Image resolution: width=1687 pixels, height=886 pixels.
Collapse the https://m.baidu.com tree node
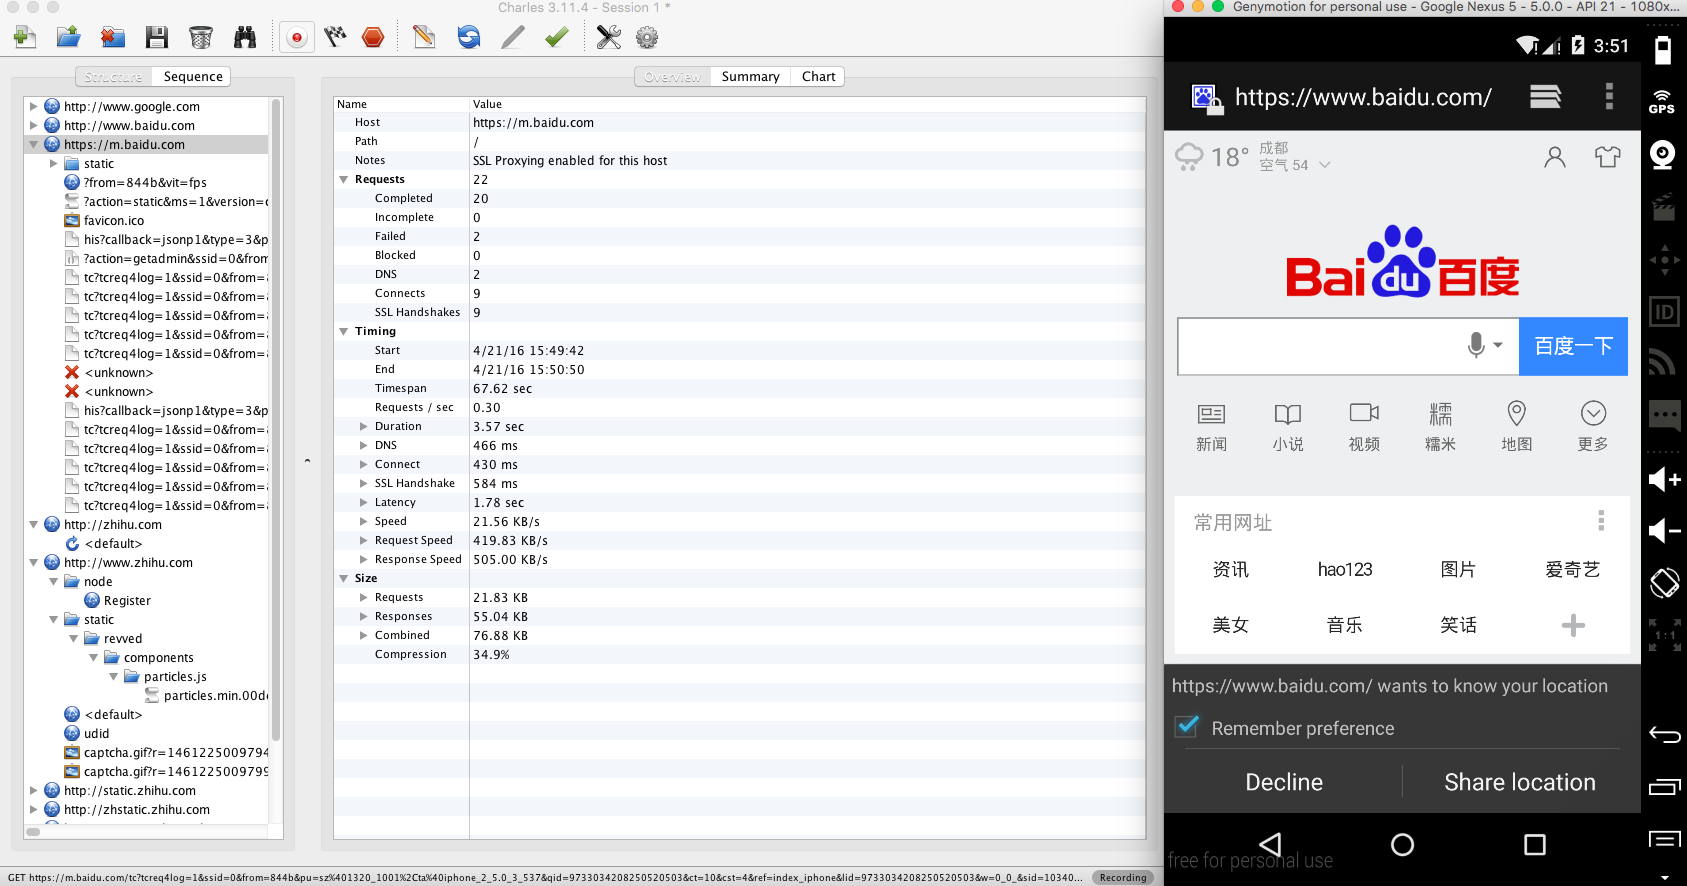(x=34, y=144)
